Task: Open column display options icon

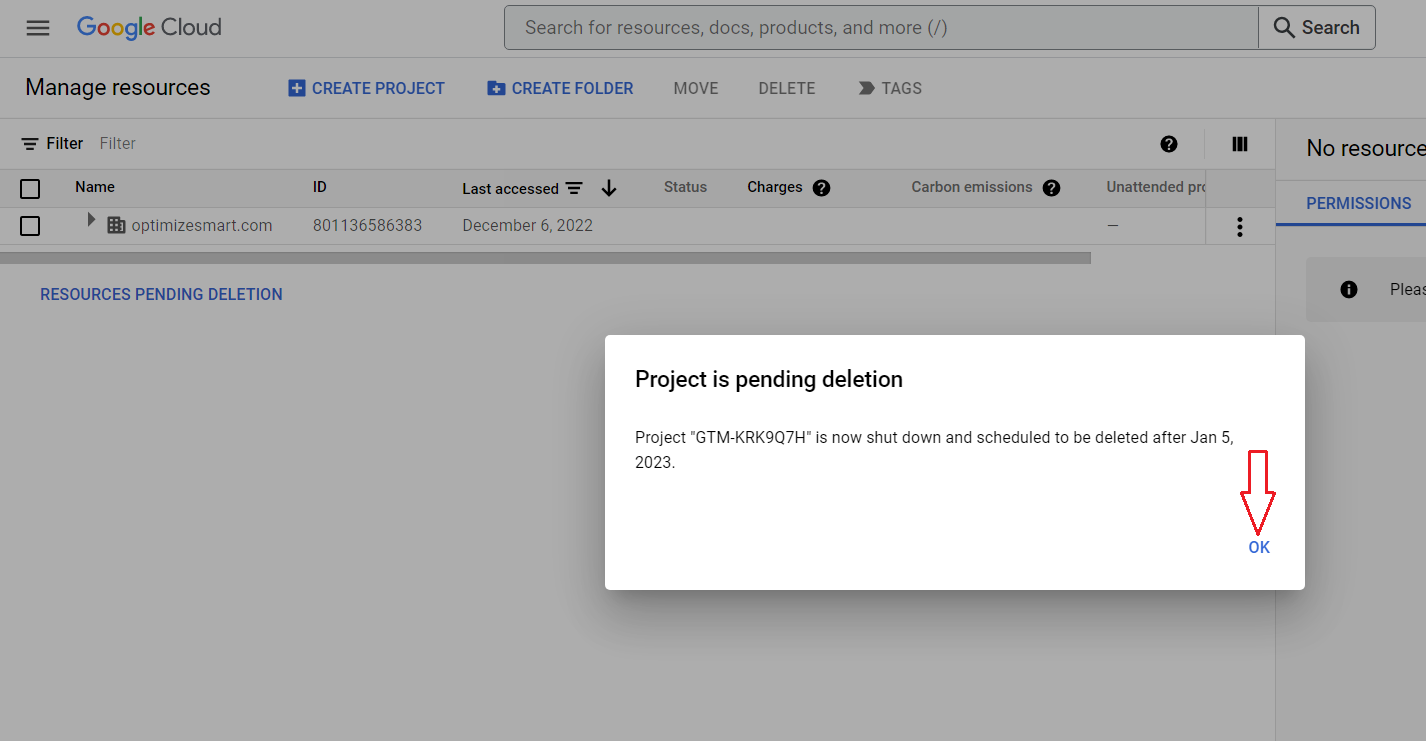Action: (x=1240, y=144)
